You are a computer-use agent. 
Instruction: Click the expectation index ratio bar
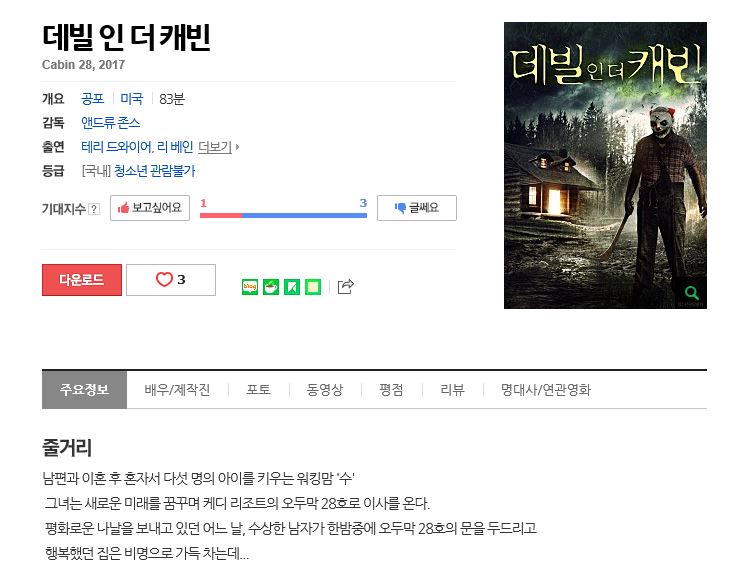click(x=283, y=215)
